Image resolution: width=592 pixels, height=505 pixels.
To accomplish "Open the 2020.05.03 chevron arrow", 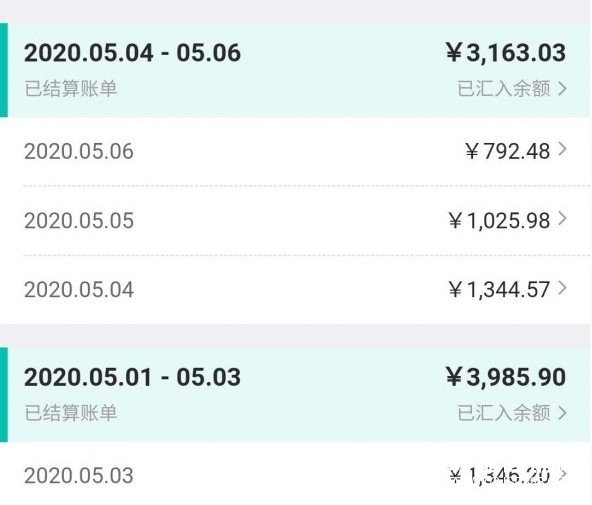I will coord(562,474).
